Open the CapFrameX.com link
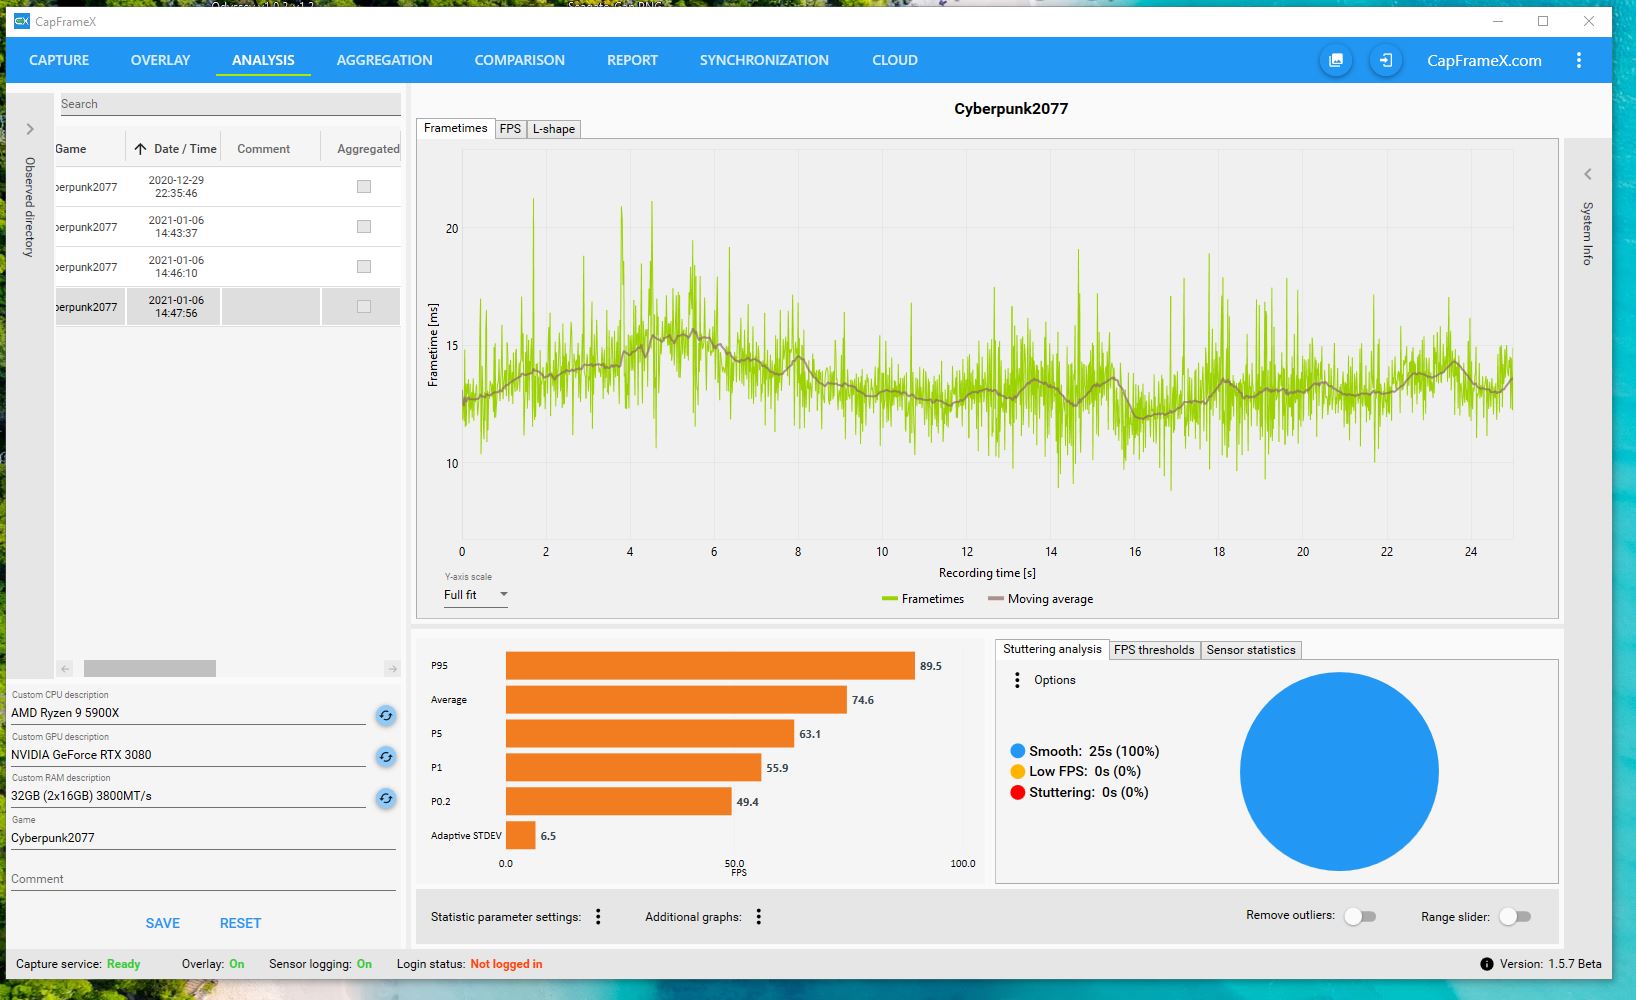The image size is (1636, 1000). tap(1484, 60)
